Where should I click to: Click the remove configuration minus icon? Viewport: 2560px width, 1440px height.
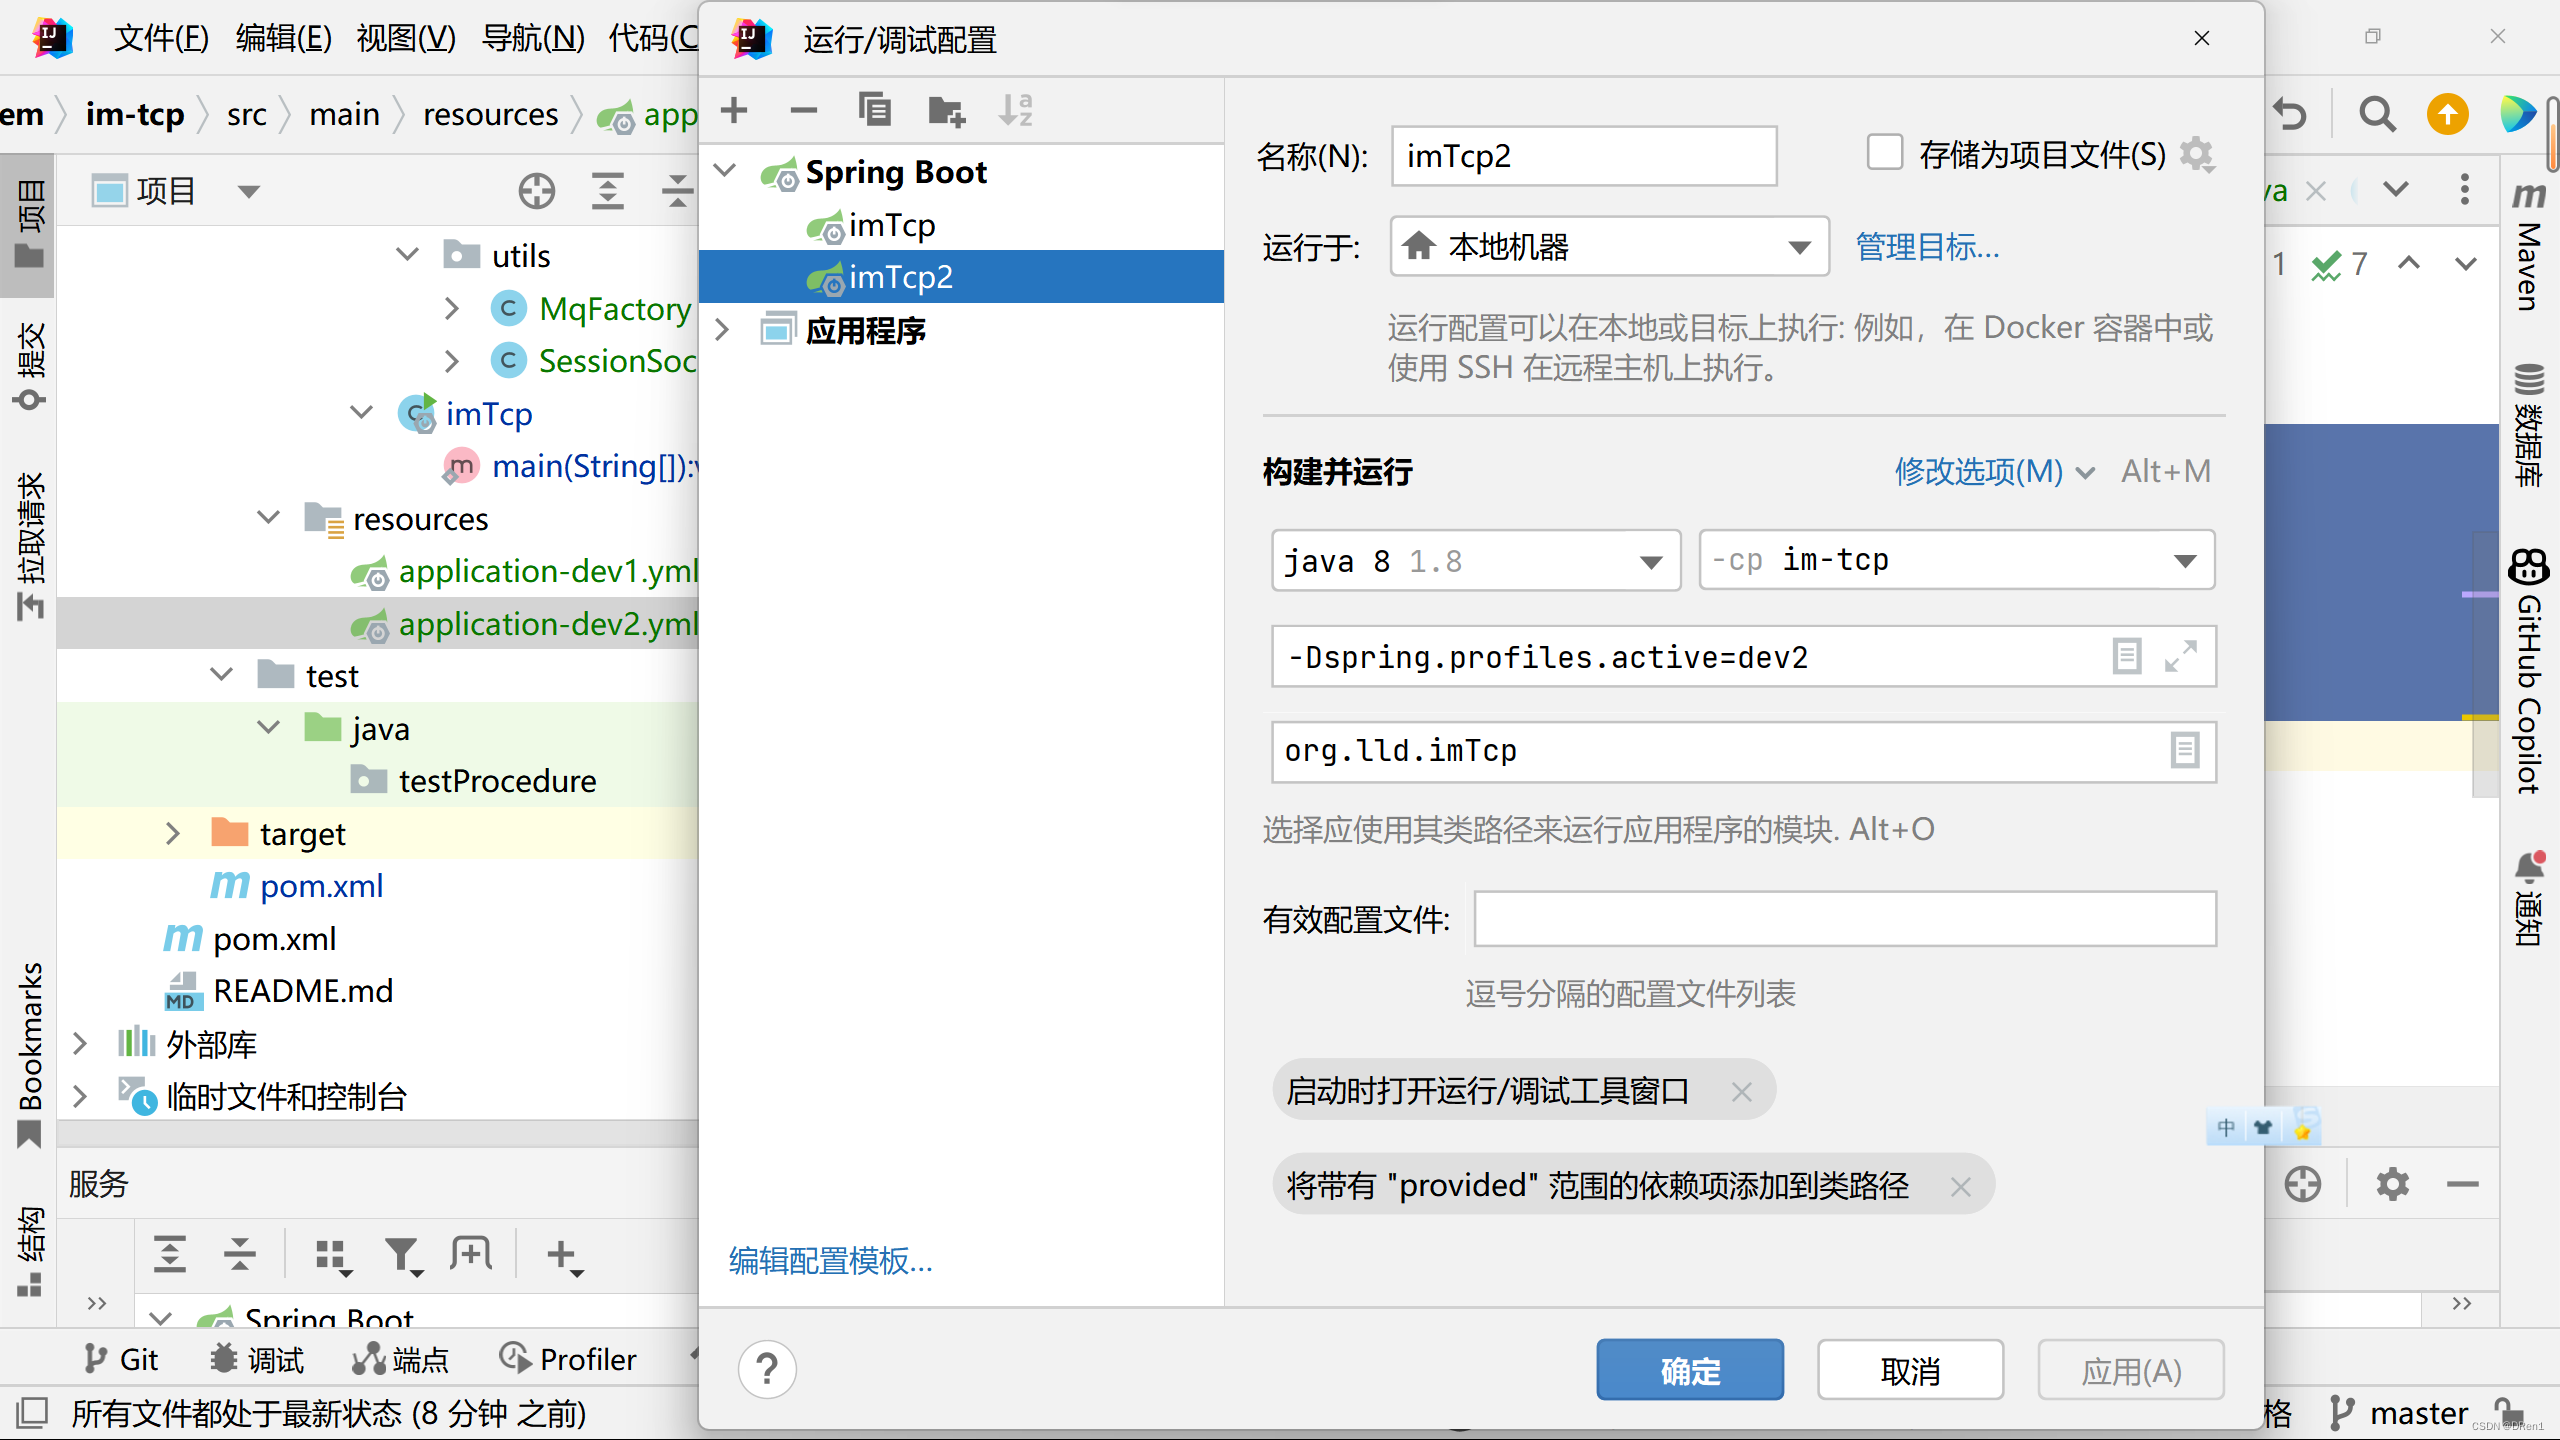point(803,110)
